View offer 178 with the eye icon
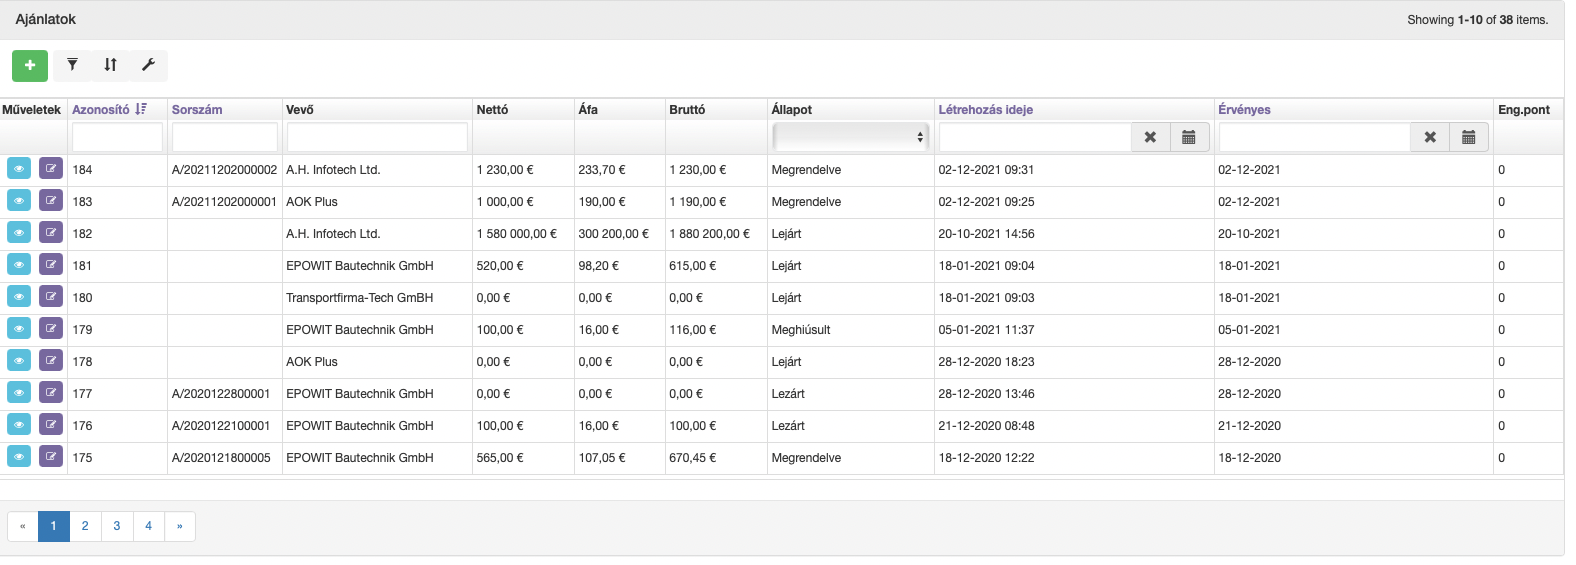 point(19,361)
